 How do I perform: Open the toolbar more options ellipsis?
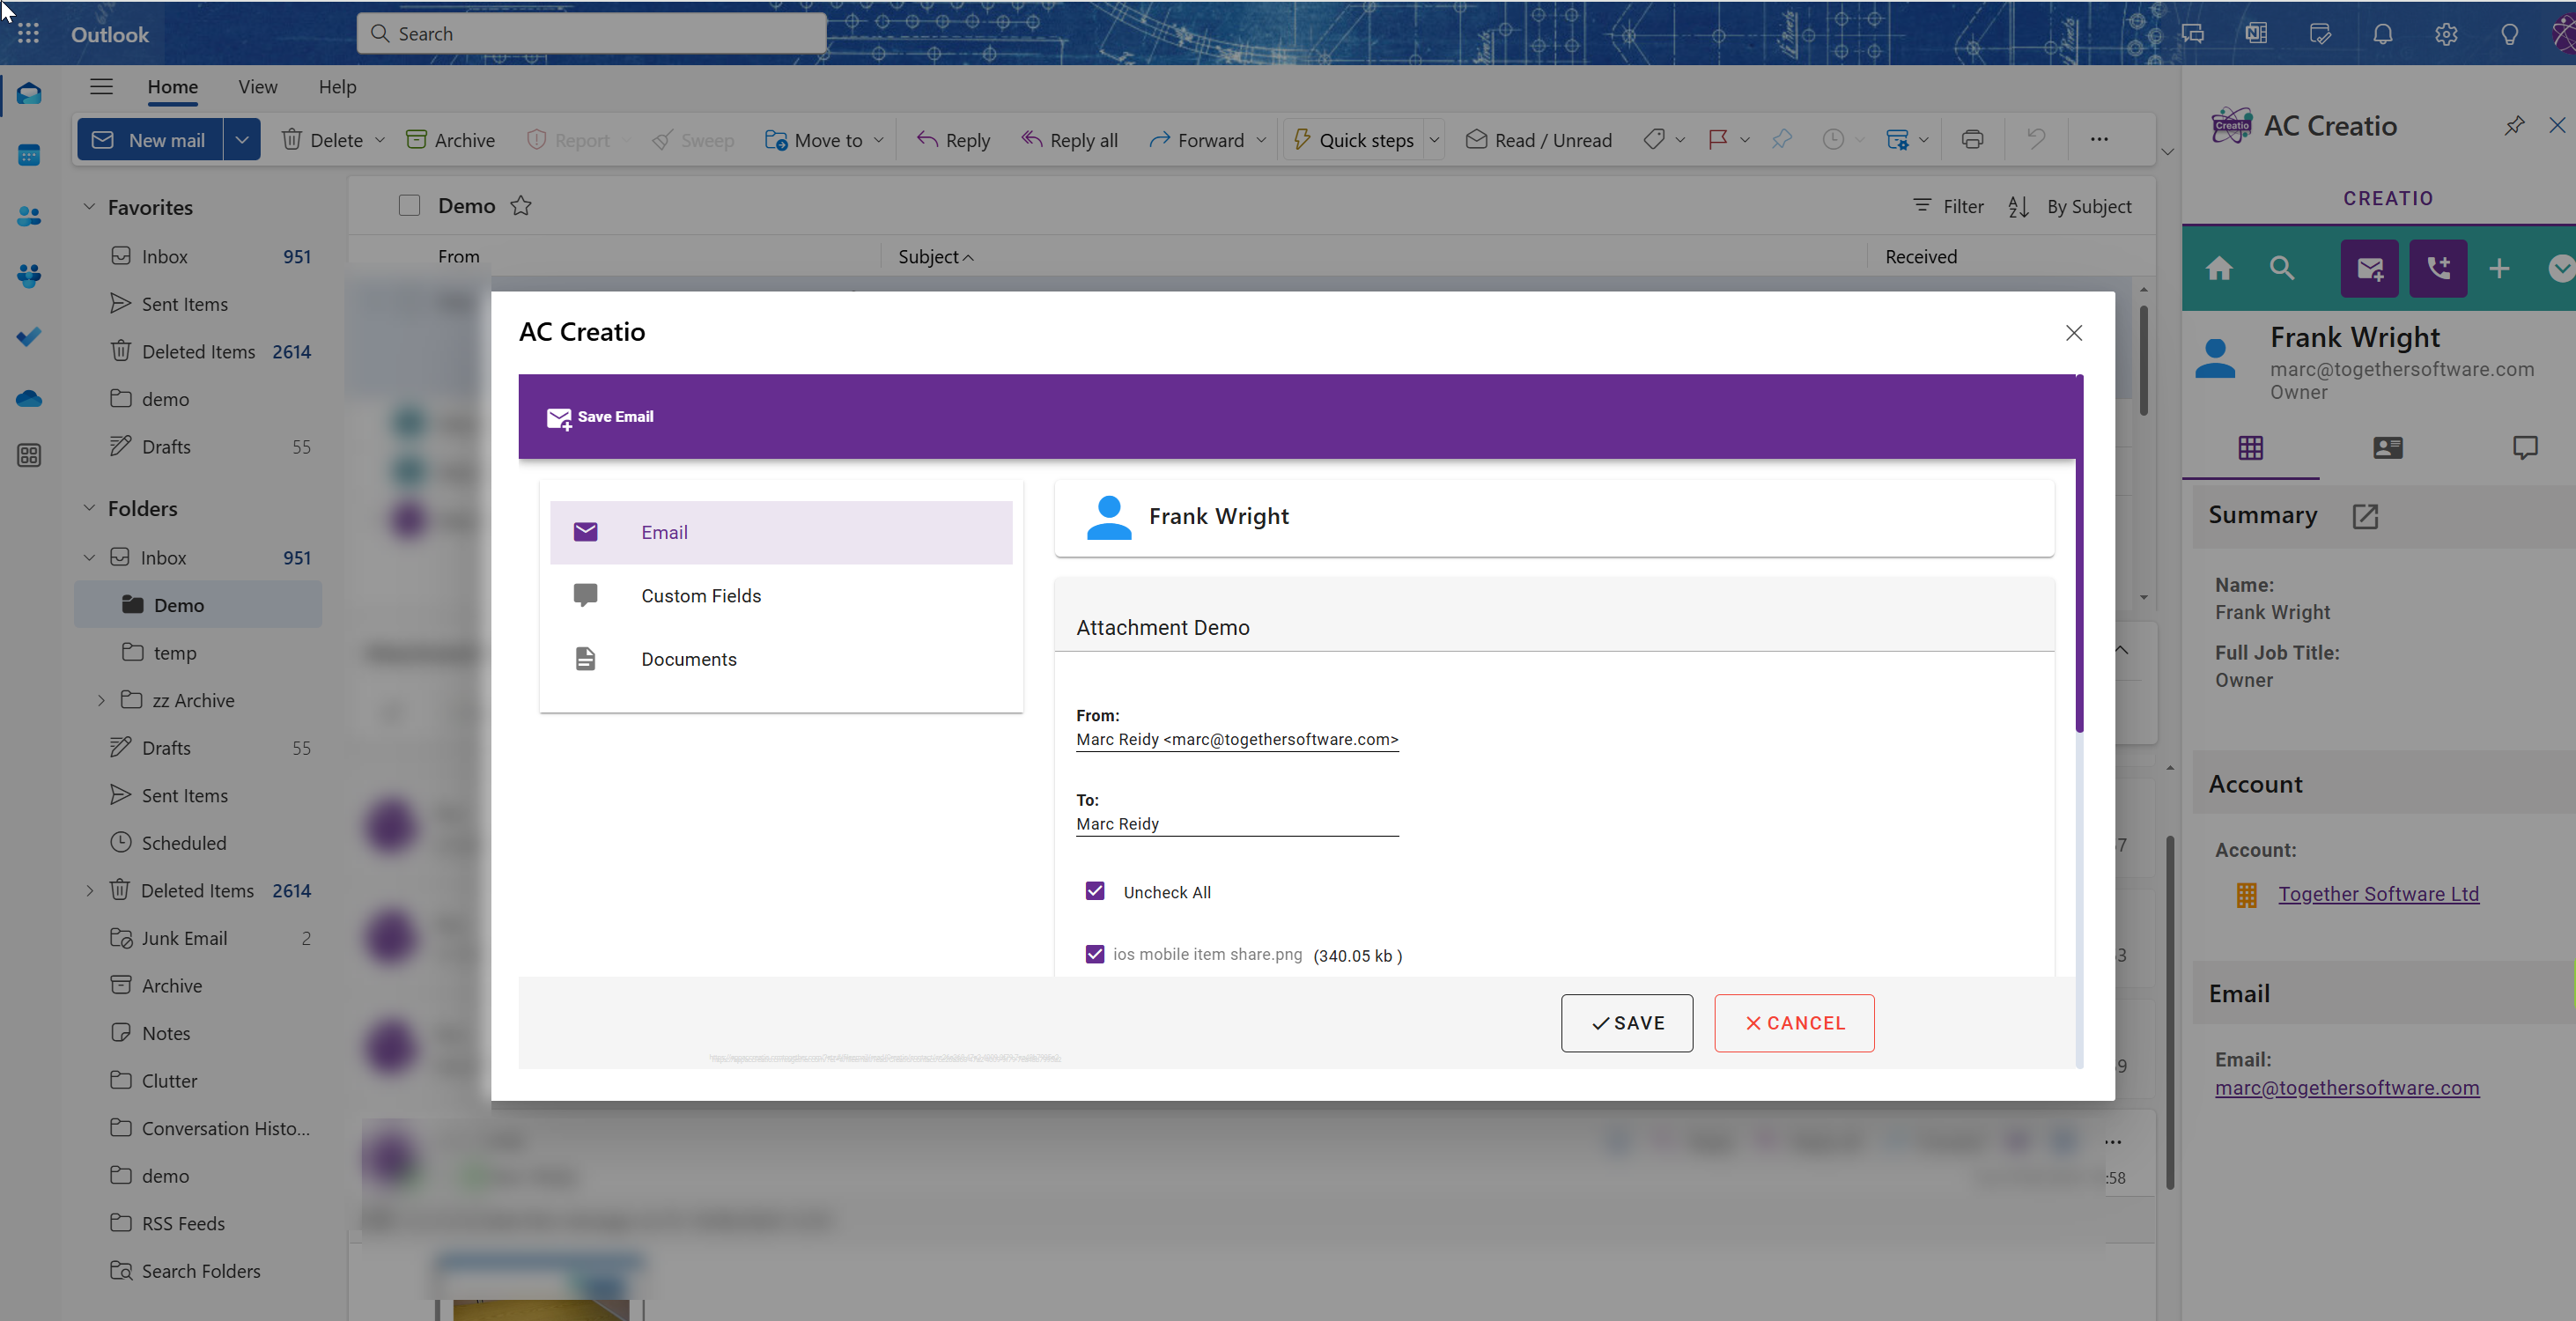pyautogui.click(x=2099, y=140)
